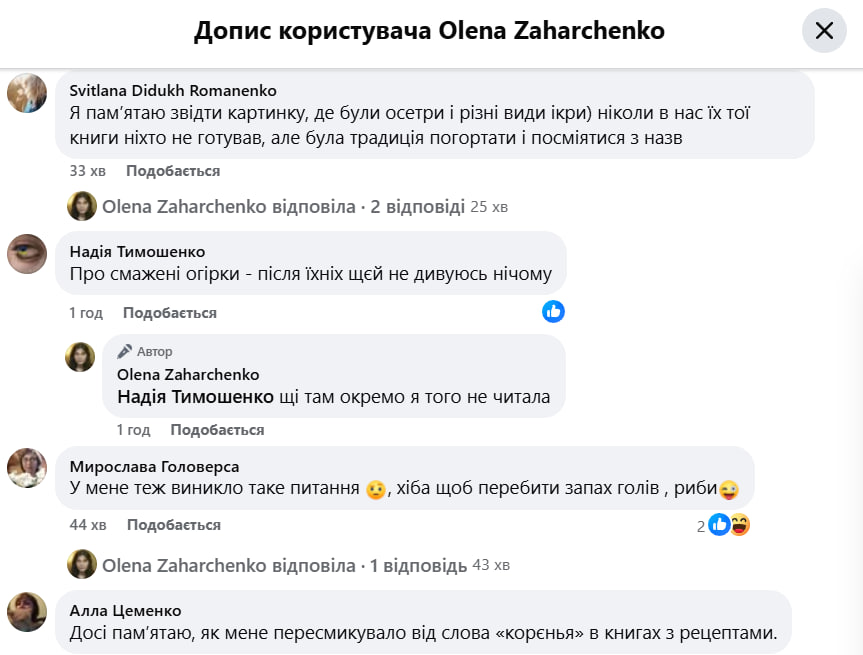Click Olena Zaharchenko's avatar in author reply
This screenshot has width=863, height=655.
click(80, 357)
